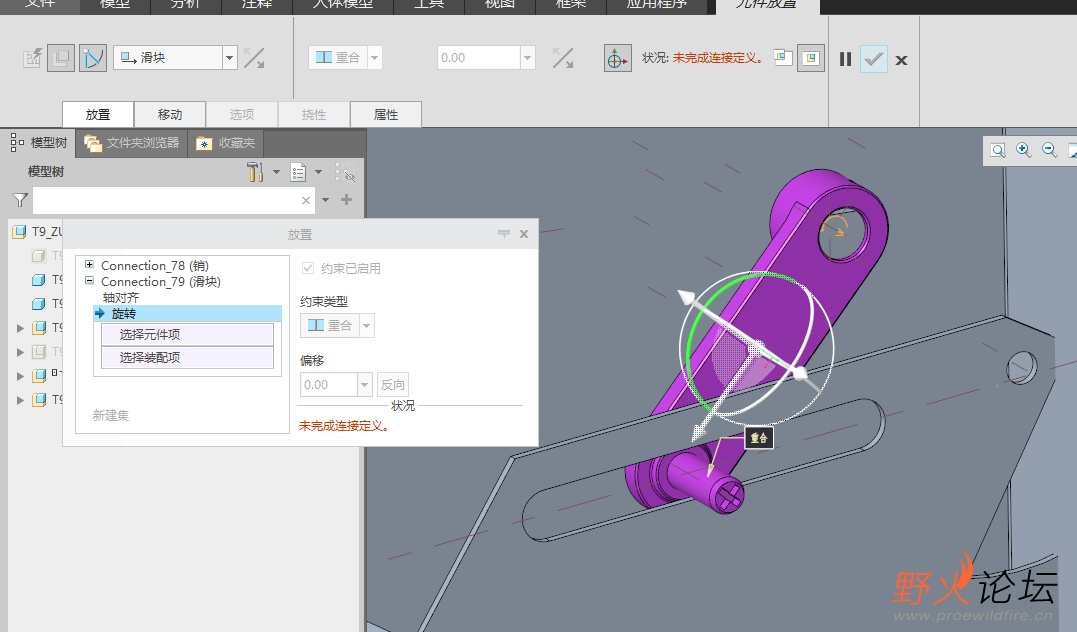The width and height of the screenshot is (1077, 632).
Task: Switch to the 属性 tab
Action: [386, 115]
